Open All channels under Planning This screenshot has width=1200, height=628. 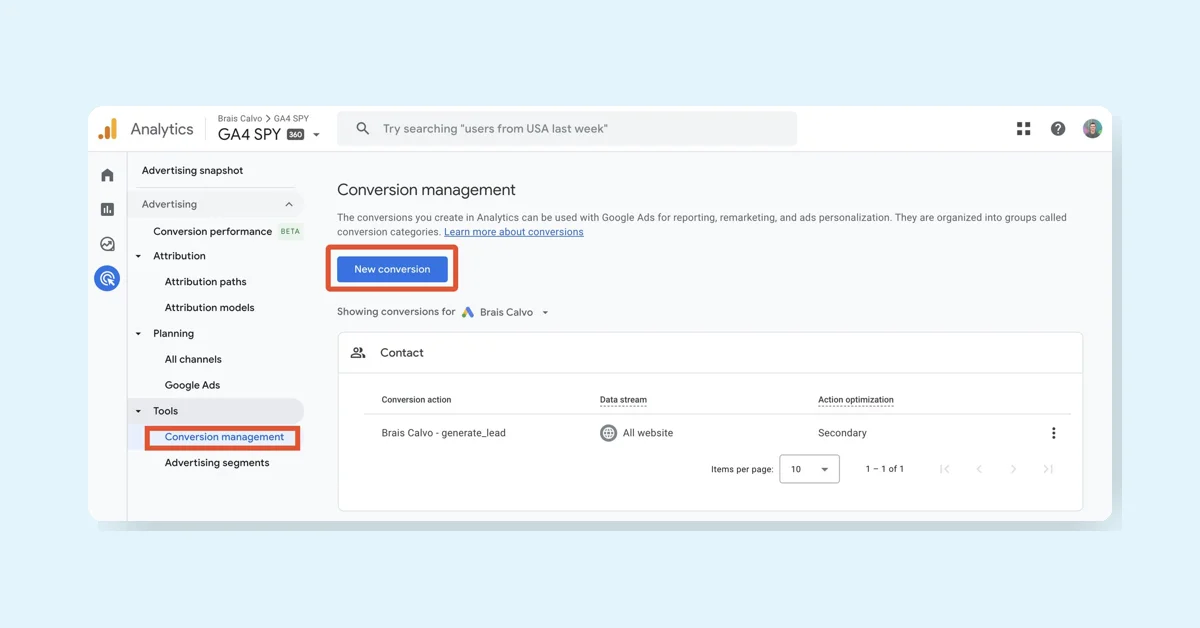[193, 359]
